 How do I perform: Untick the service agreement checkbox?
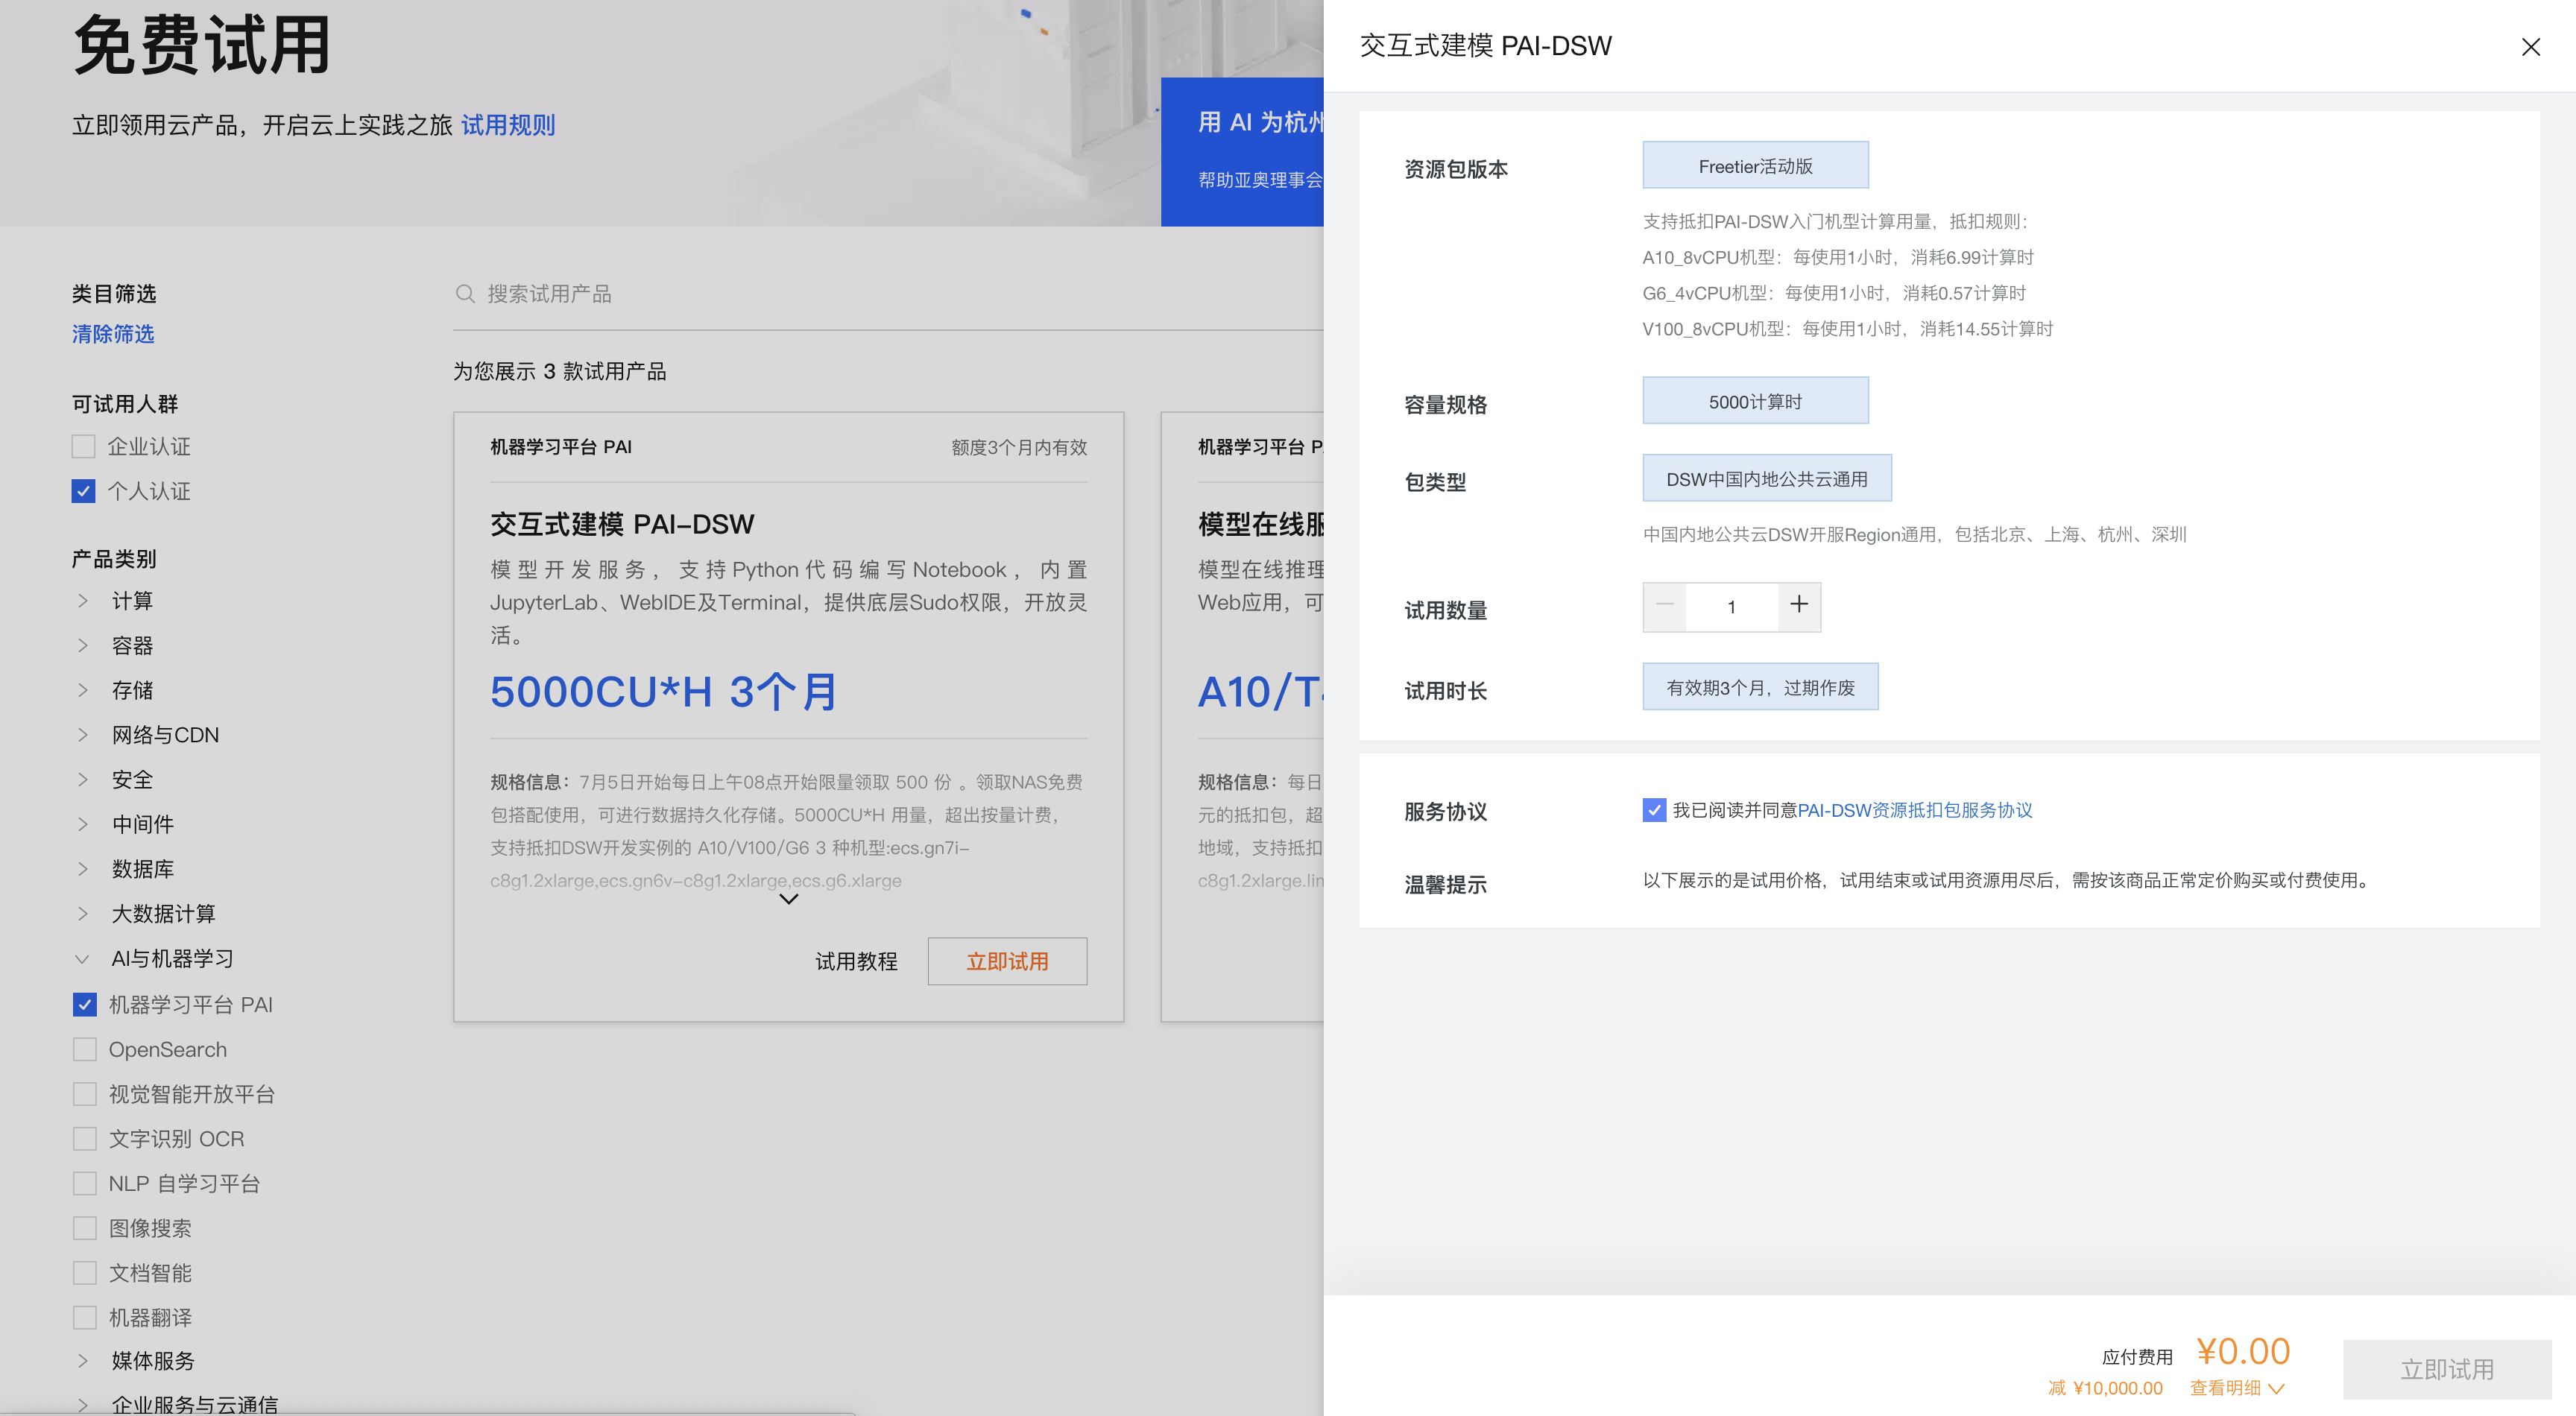tap(1654, 810)
